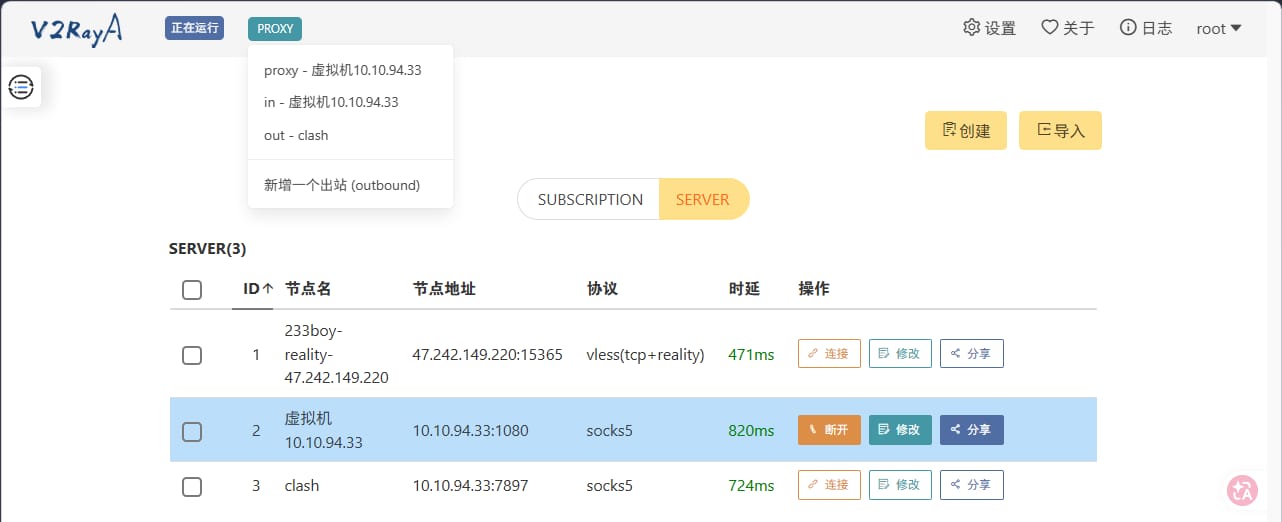Click the address 47.242.149.220:15365
Screen dimensions: 1282x522
[x=488, y=355]
